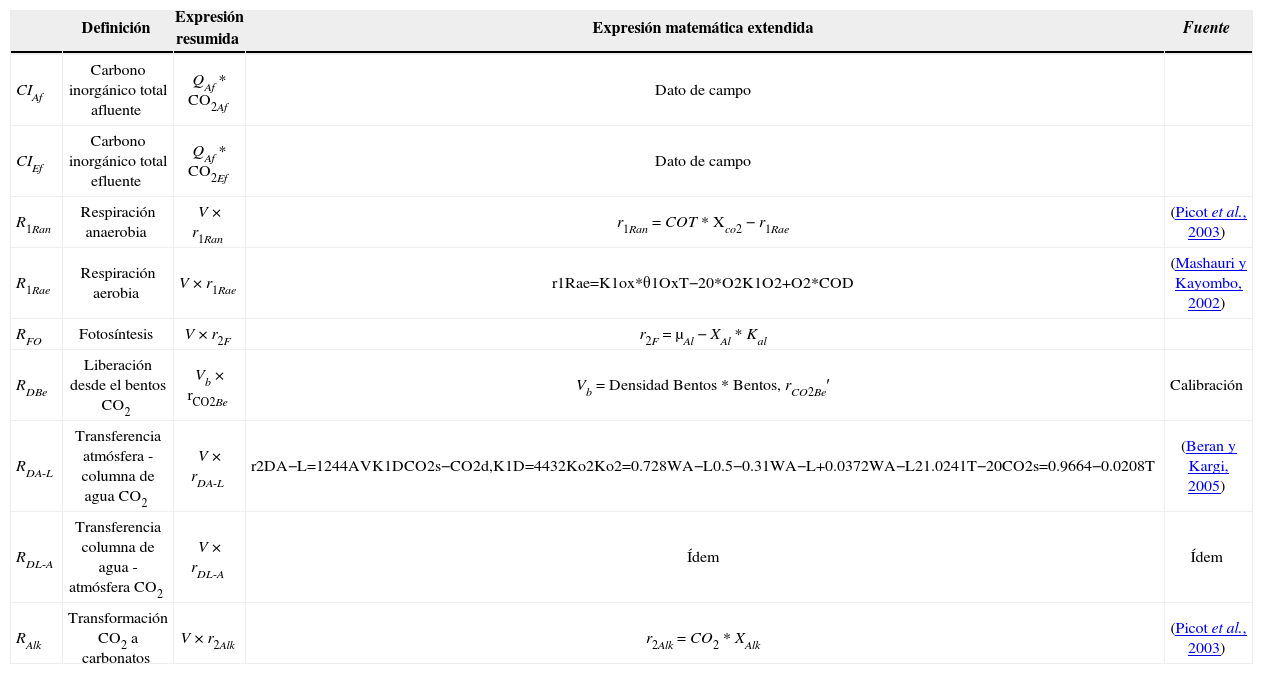Click the Fuente column header

click(x=1206, y=29)
